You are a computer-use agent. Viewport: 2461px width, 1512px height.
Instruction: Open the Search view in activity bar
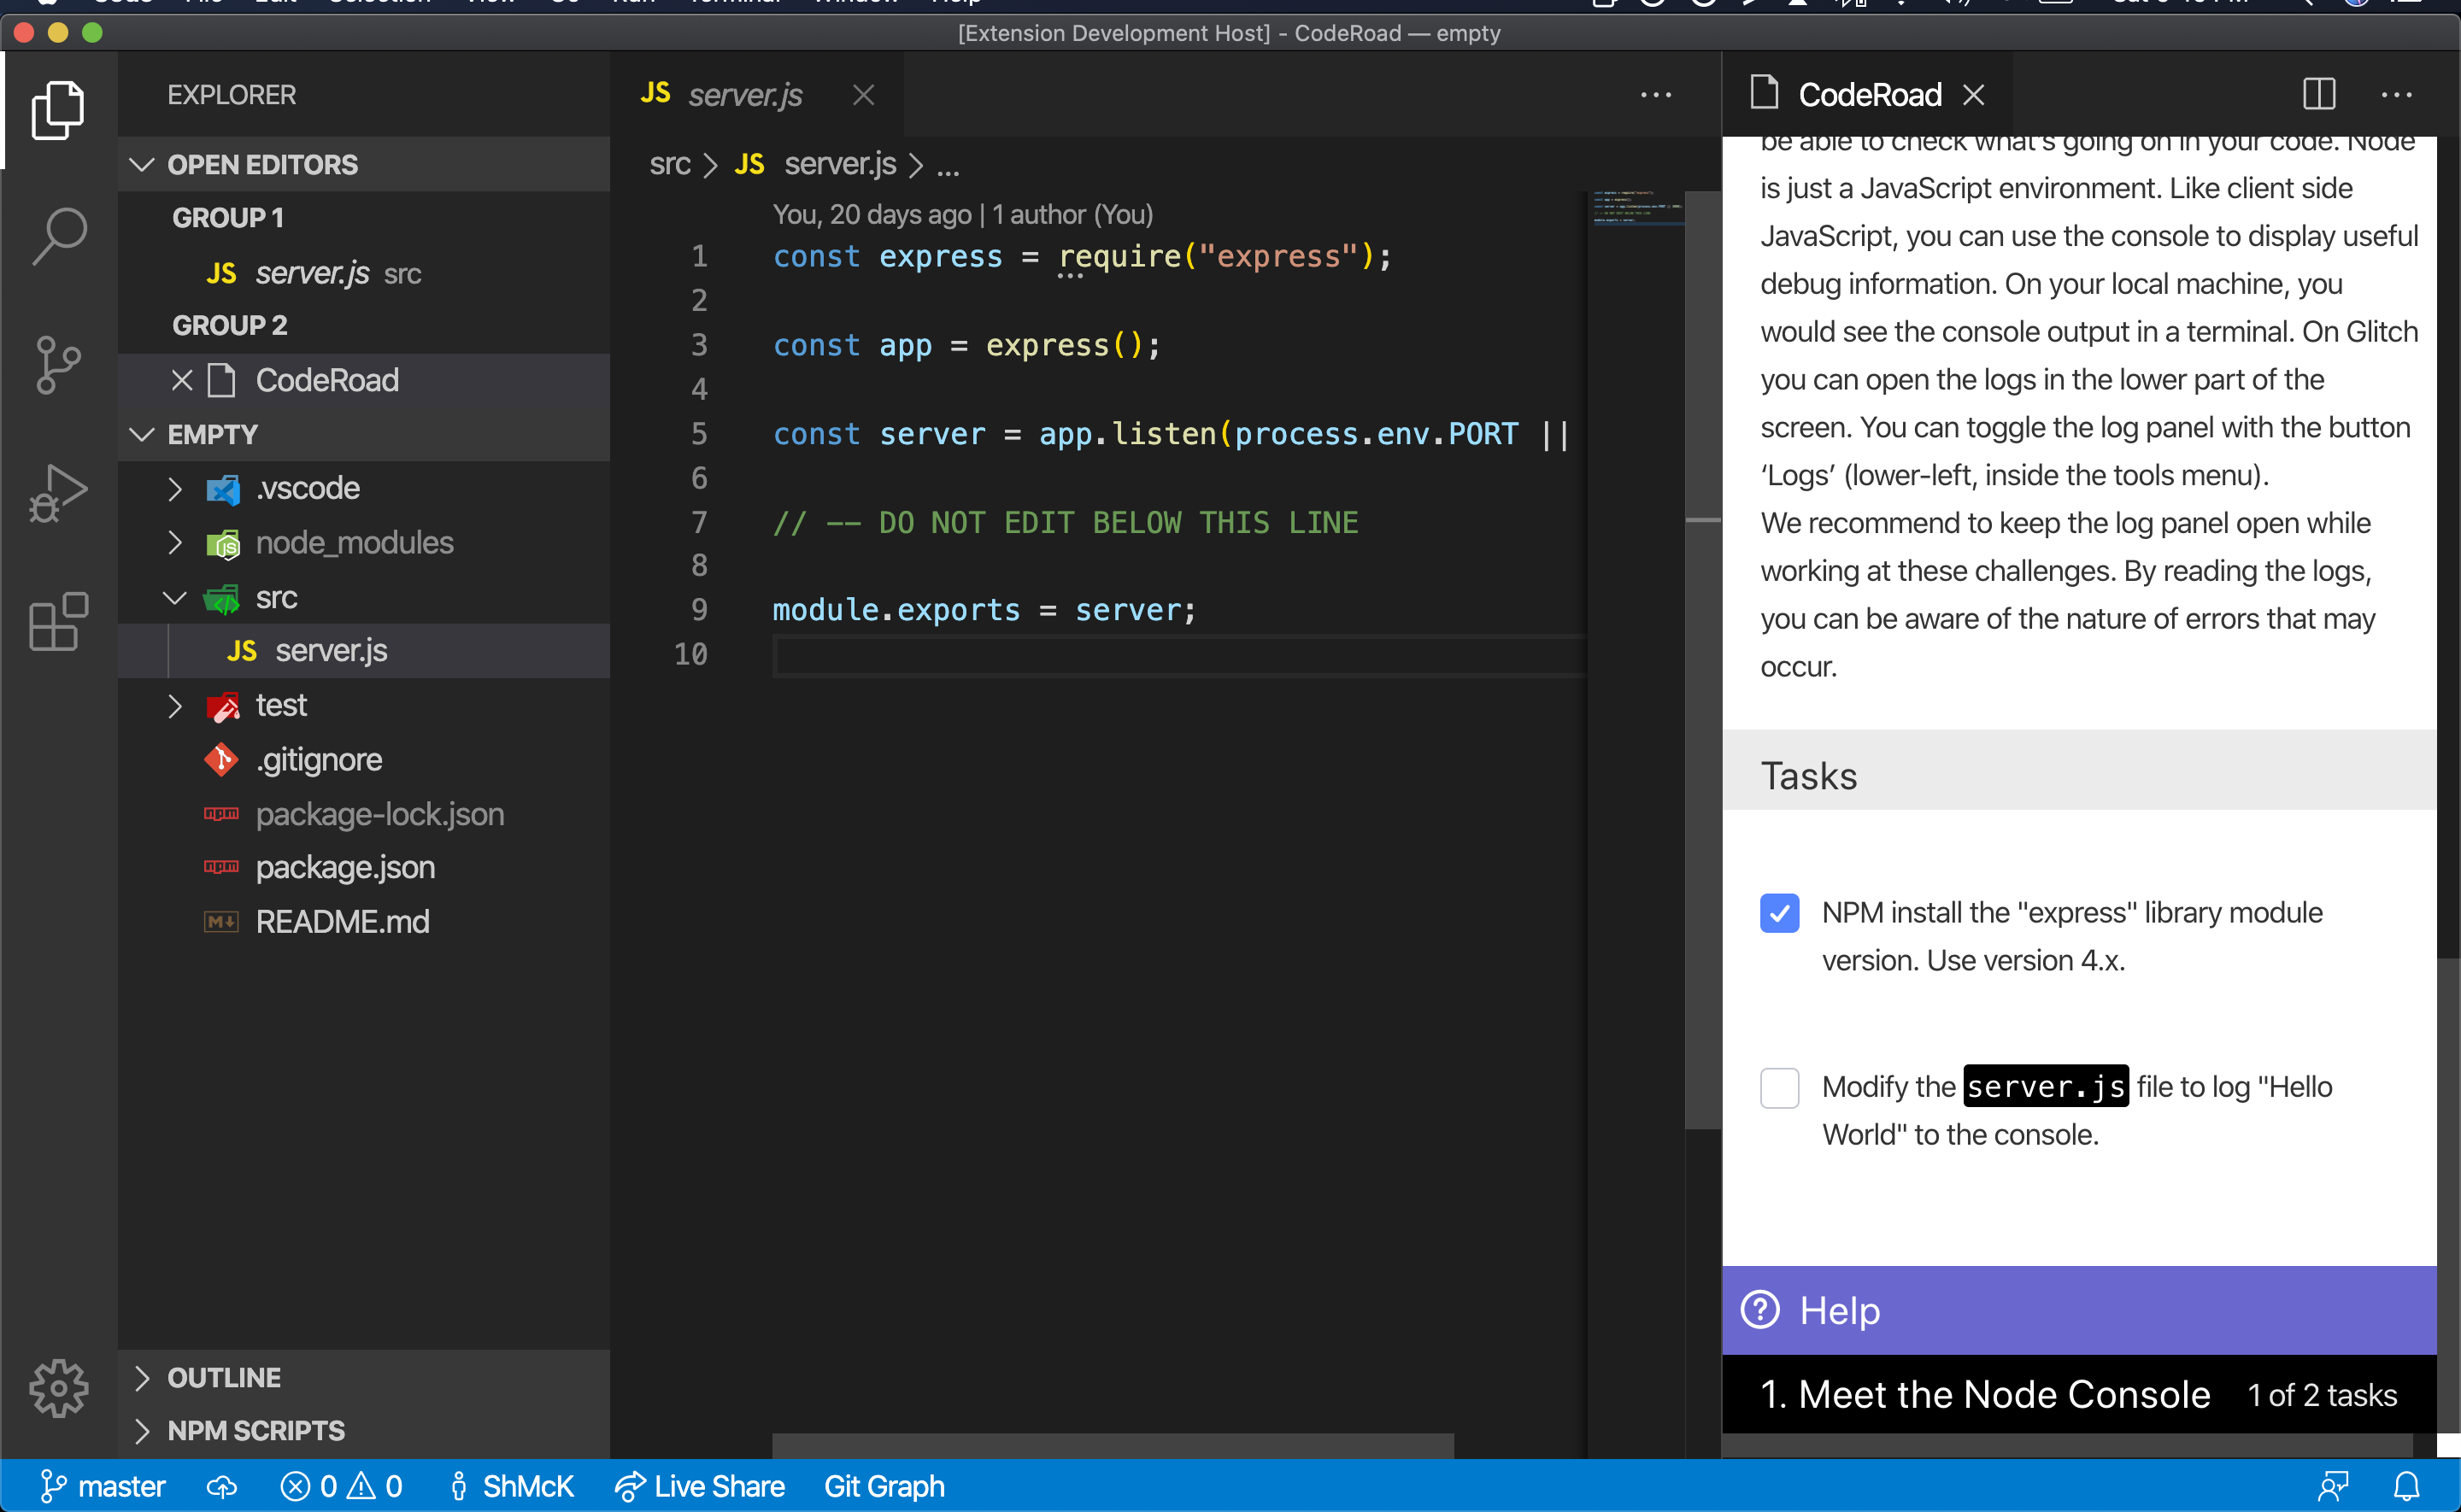[59, 237]
